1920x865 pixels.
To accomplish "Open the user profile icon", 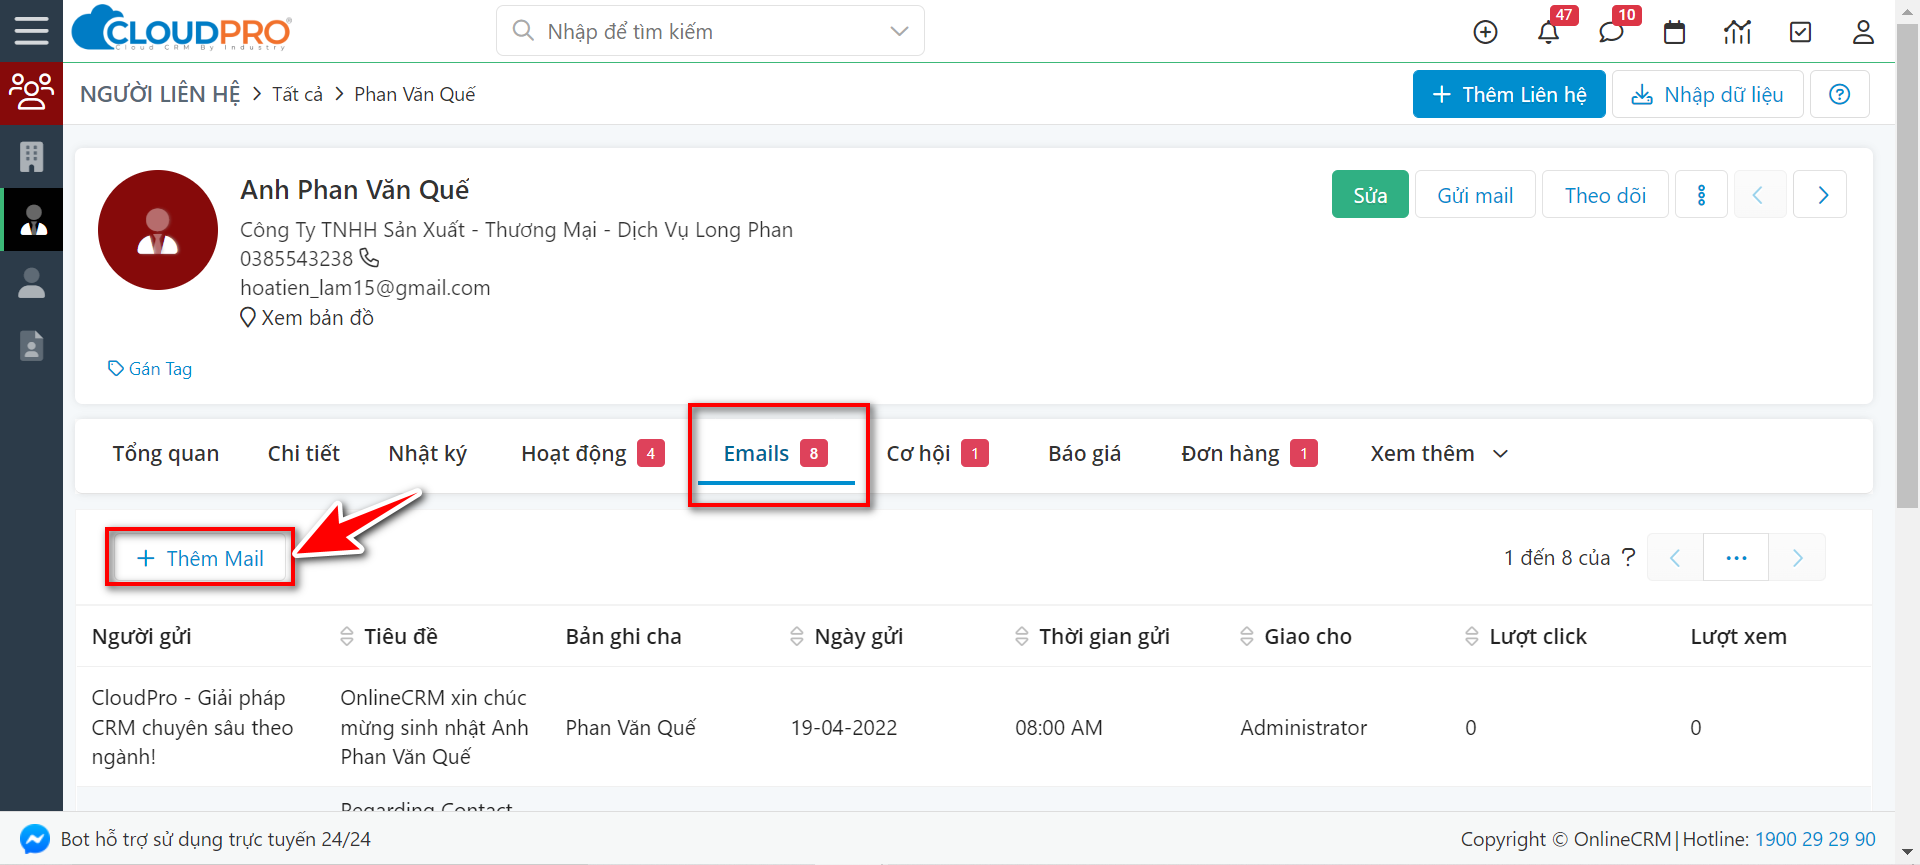I will click(1863, 32).
